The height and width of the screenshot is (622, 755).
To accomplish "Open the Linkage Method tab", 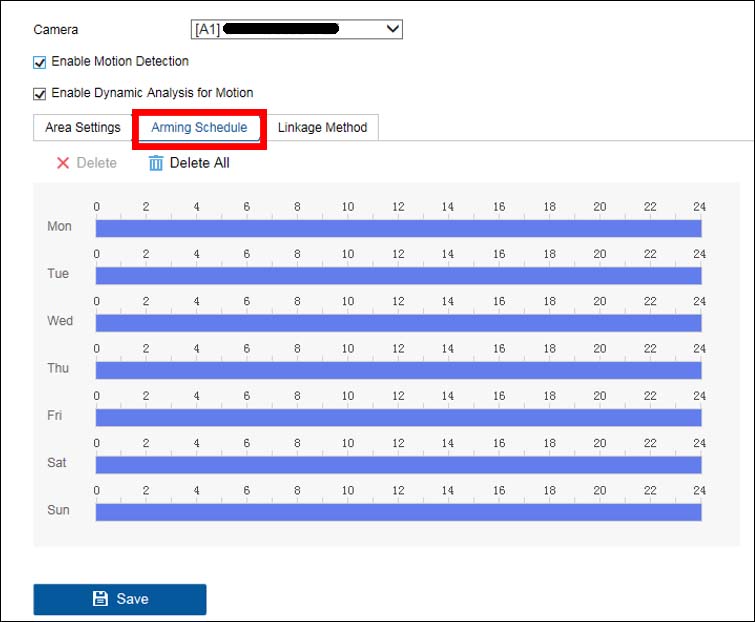I will point(322,128).
